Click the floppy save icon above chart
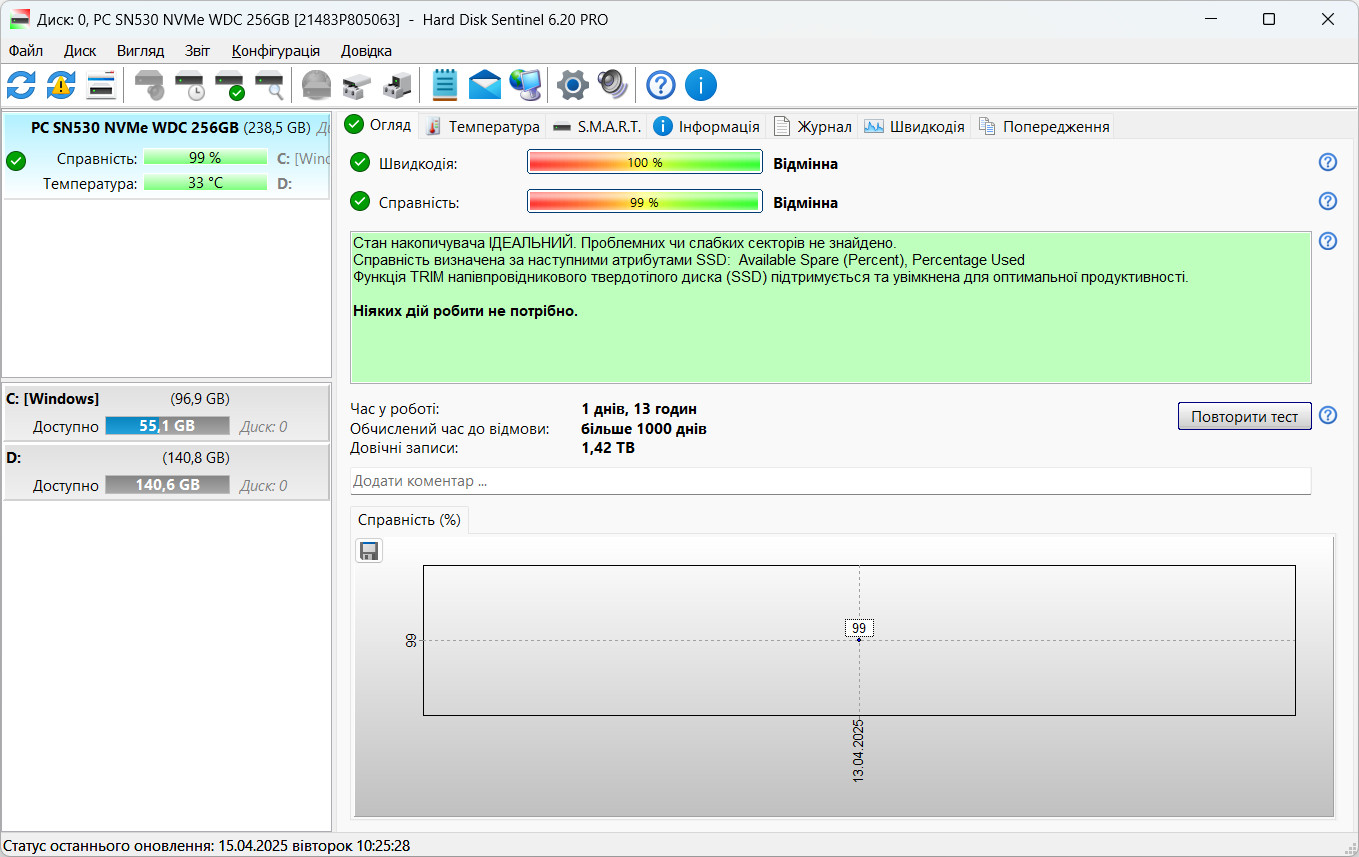This screenshot has width=1359, height=857. click(x=369, y=551)
